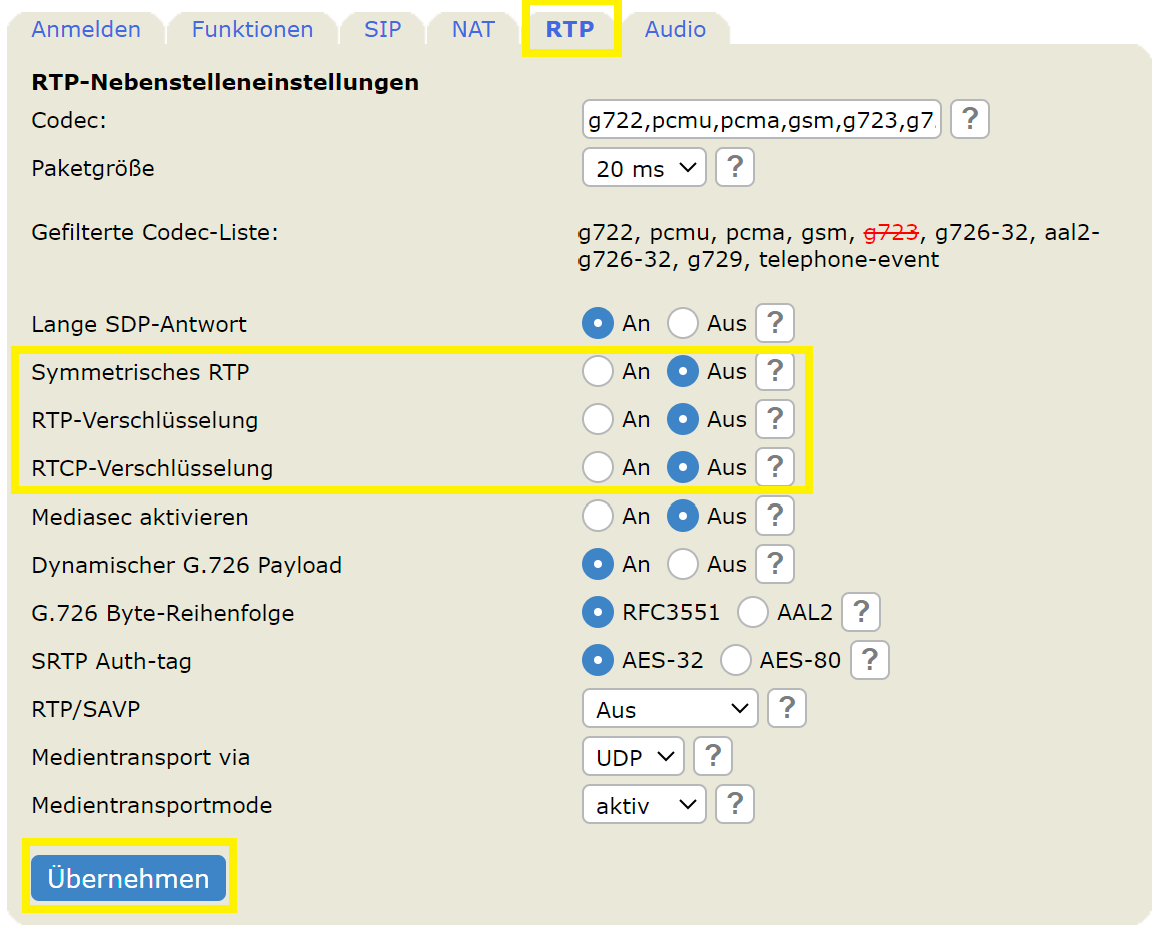Open help for SRTP Auth-tag
Image resolution: width=1154 pixels, height=926 pixels.
(x=869, y=660)
